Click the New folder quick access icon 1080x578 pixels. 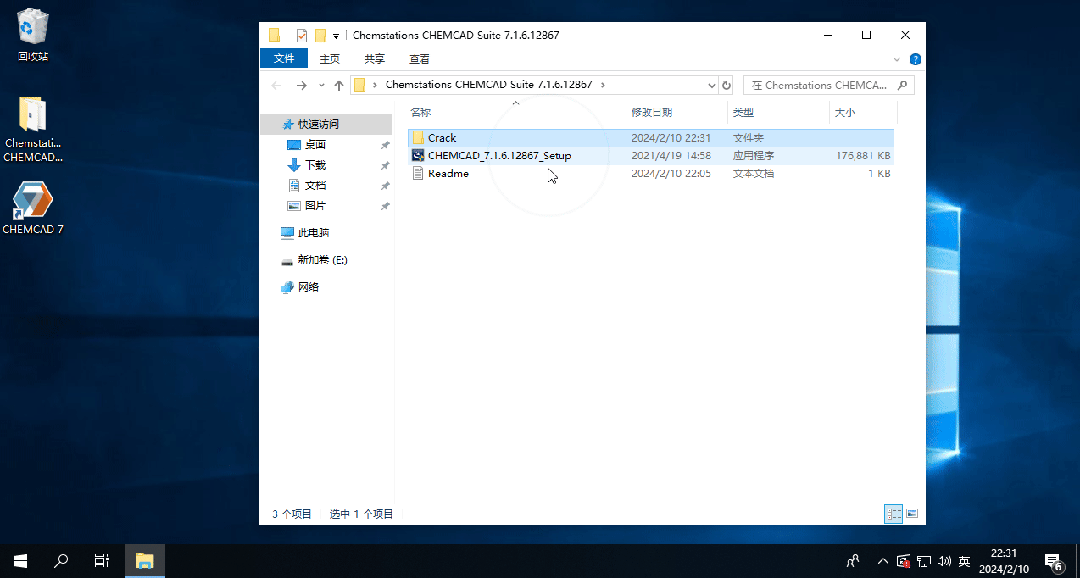click(x=320, y=35)
